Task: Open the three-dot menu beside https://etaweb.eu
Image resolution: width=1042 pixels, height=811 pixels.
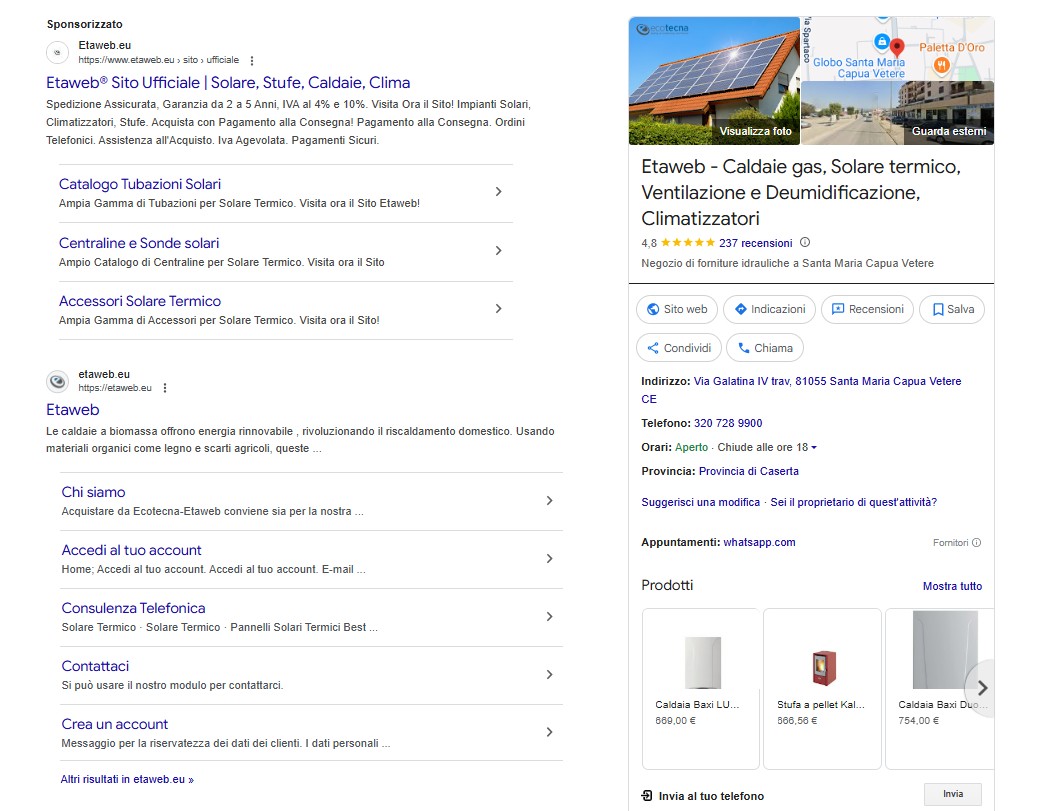Action: (165, 388)
